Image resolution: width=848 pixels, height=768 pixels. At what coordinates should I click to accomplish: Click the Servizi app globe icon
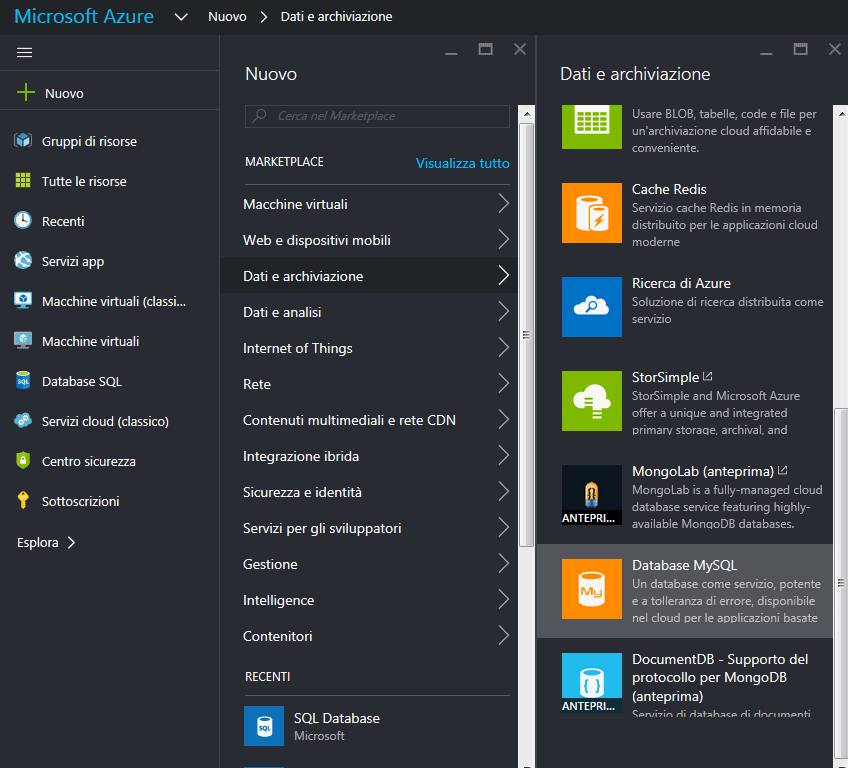click(x=23, y=261)
